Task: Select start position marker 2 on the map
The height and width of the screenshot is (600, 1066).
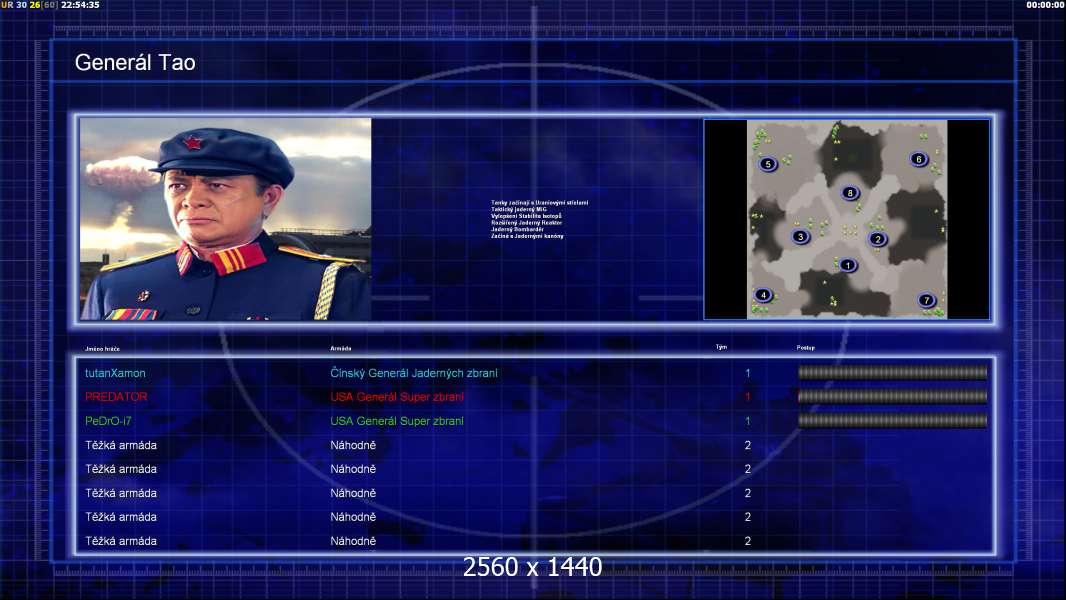Action: tap(878, 239)
